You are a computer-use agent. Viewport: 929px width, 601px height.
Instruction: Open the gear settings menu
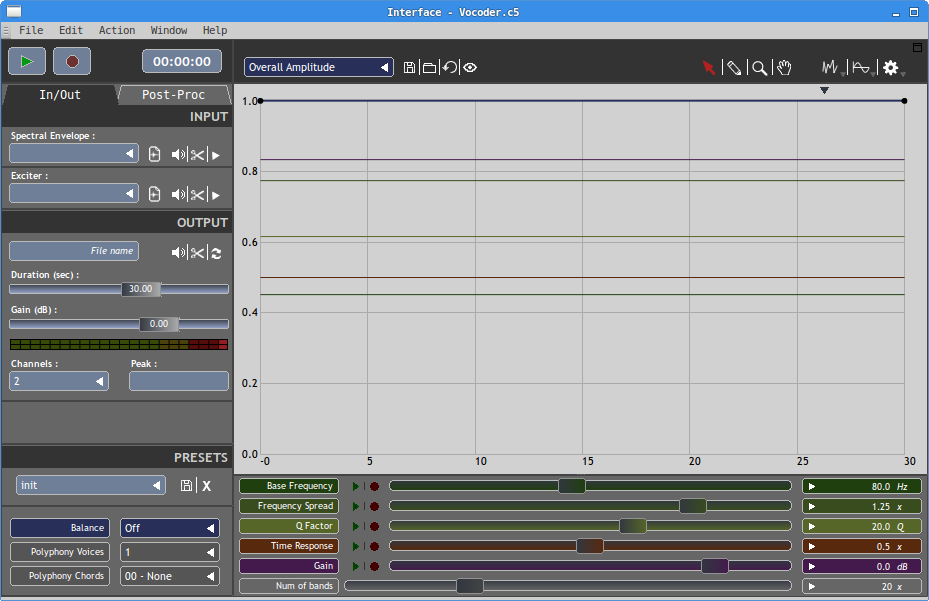click(891, 68)
